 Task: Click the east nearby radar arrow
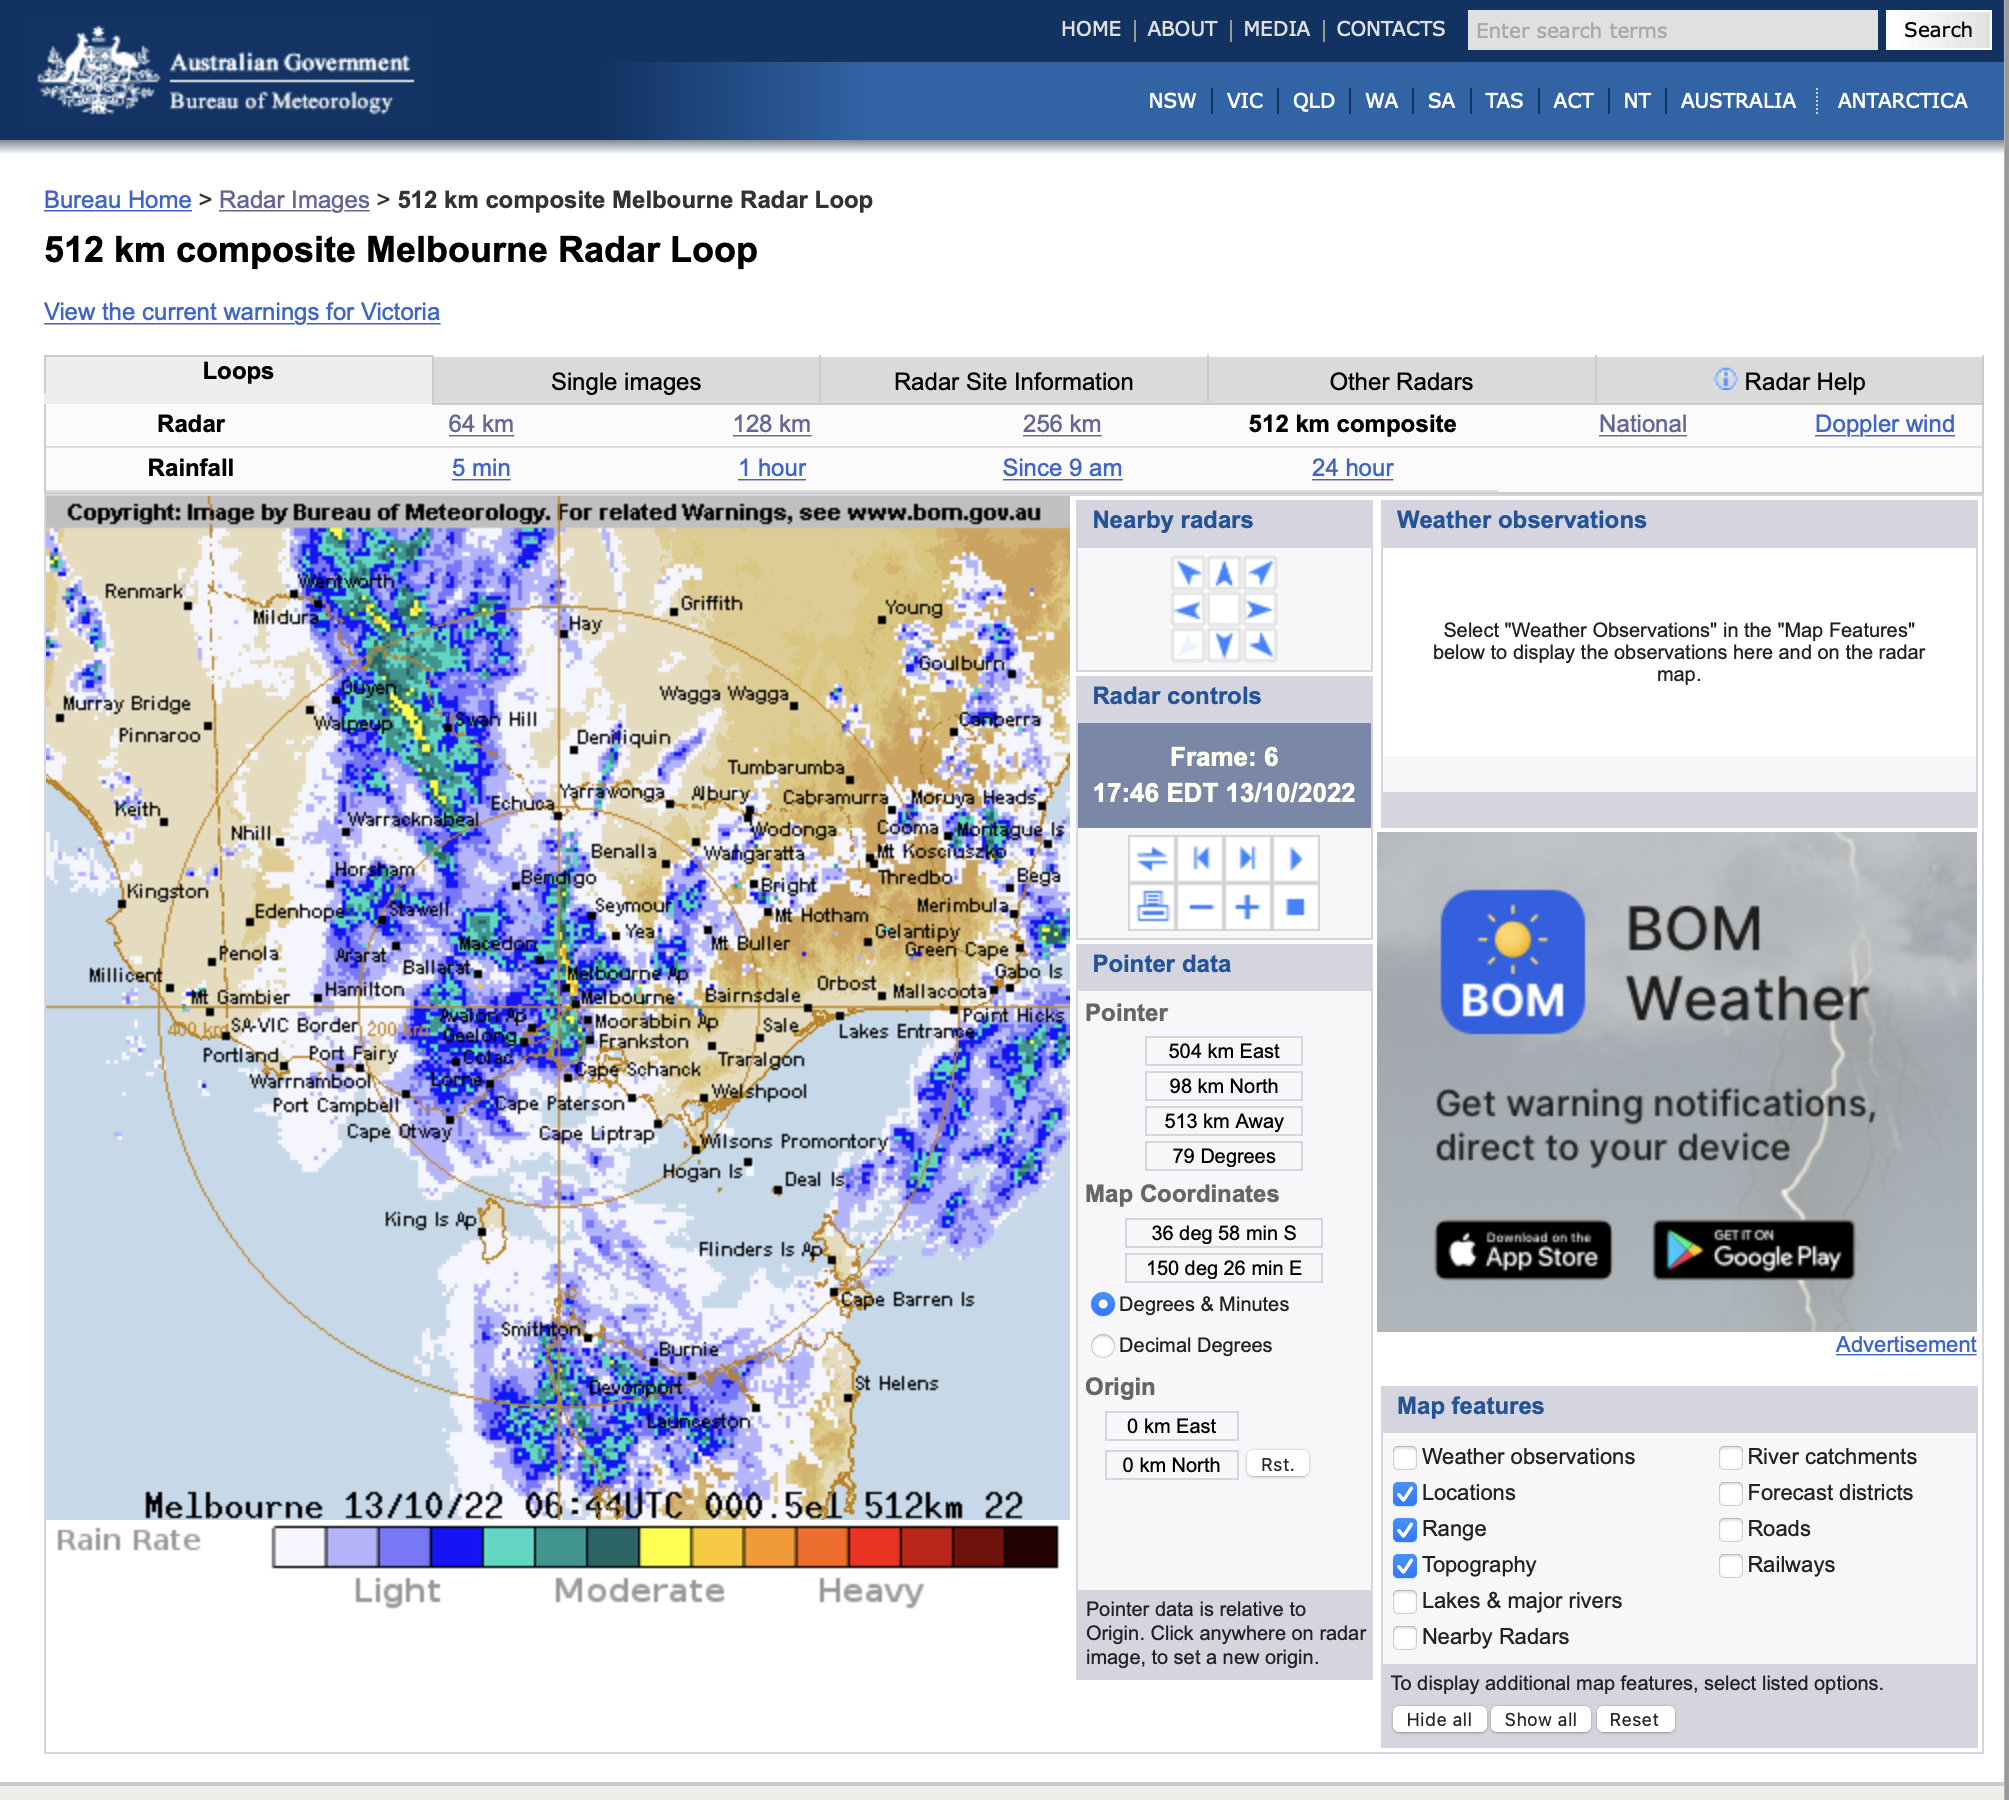click(1260, 609)
